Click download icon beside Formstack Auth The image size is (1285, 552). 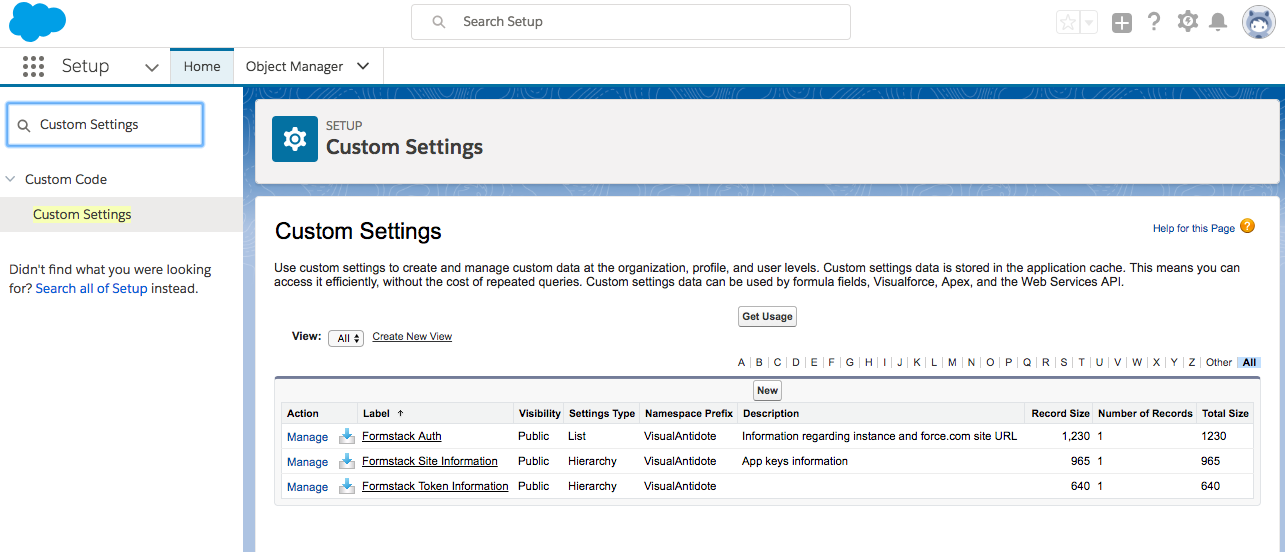pyautogui.click(x=347, y=436)
